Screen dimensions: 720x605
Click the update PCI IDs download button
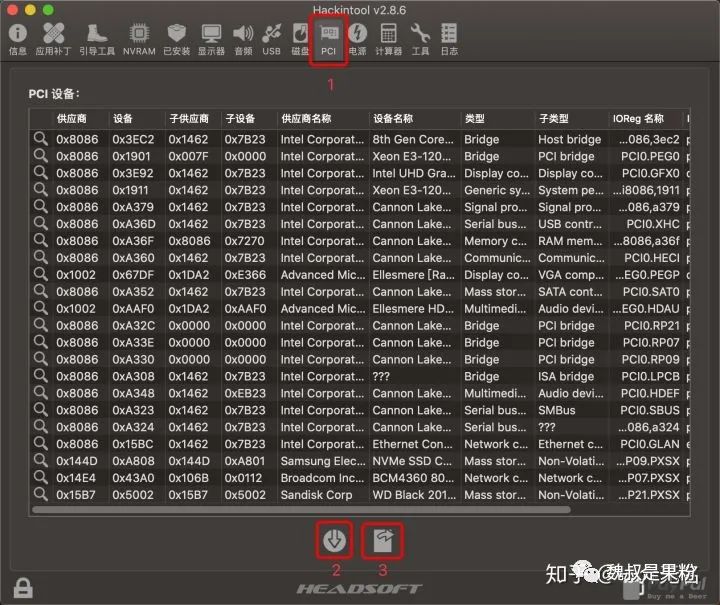coord(334,540)
